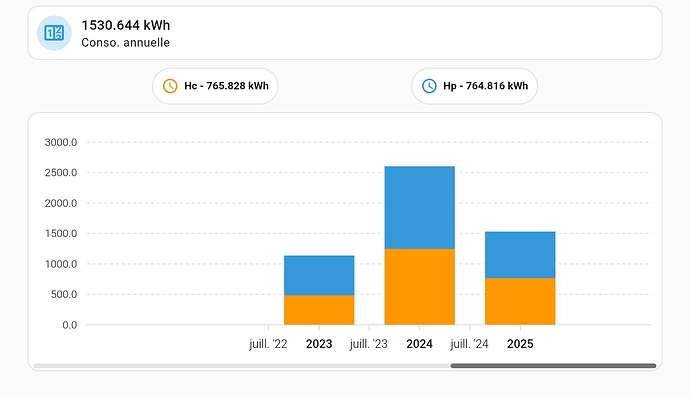Click the 3000.0 y-axis label

click(61, 142)
